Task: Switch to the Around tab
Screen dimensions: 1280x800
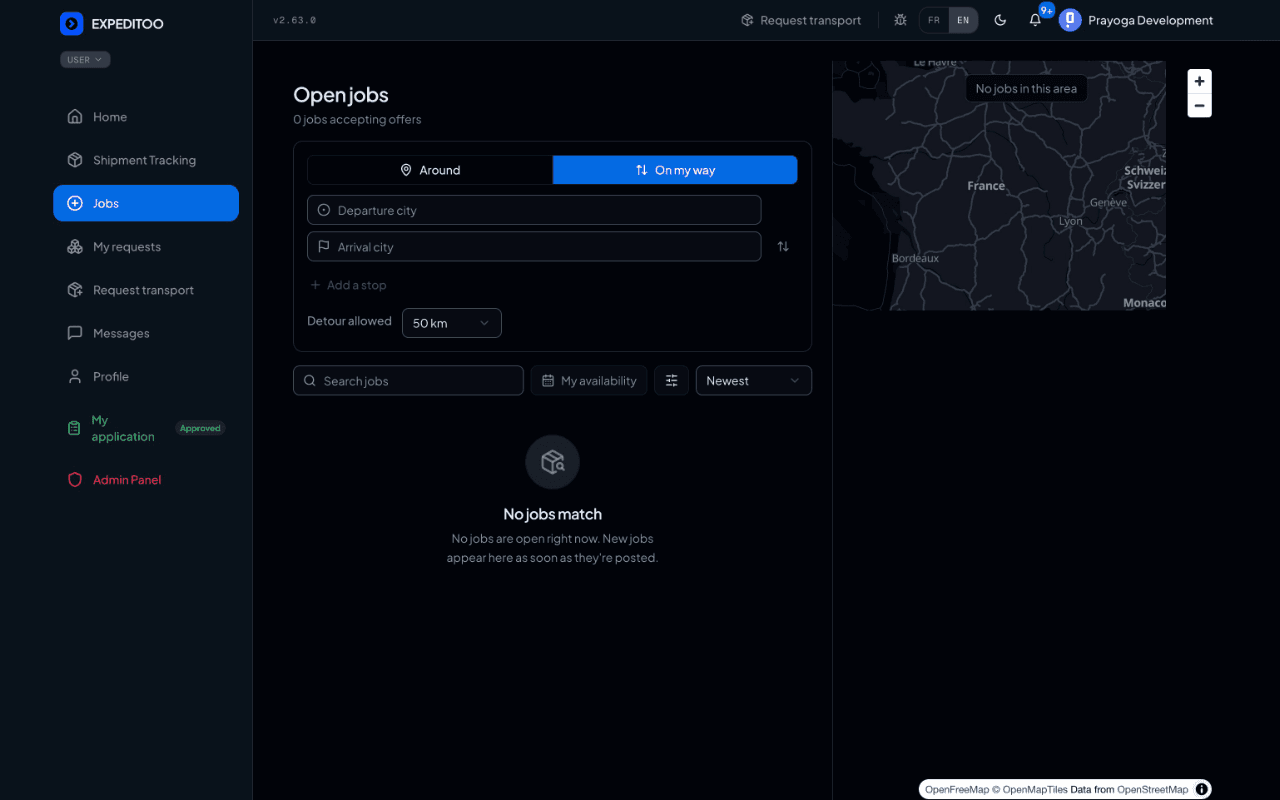Action: 430,170
